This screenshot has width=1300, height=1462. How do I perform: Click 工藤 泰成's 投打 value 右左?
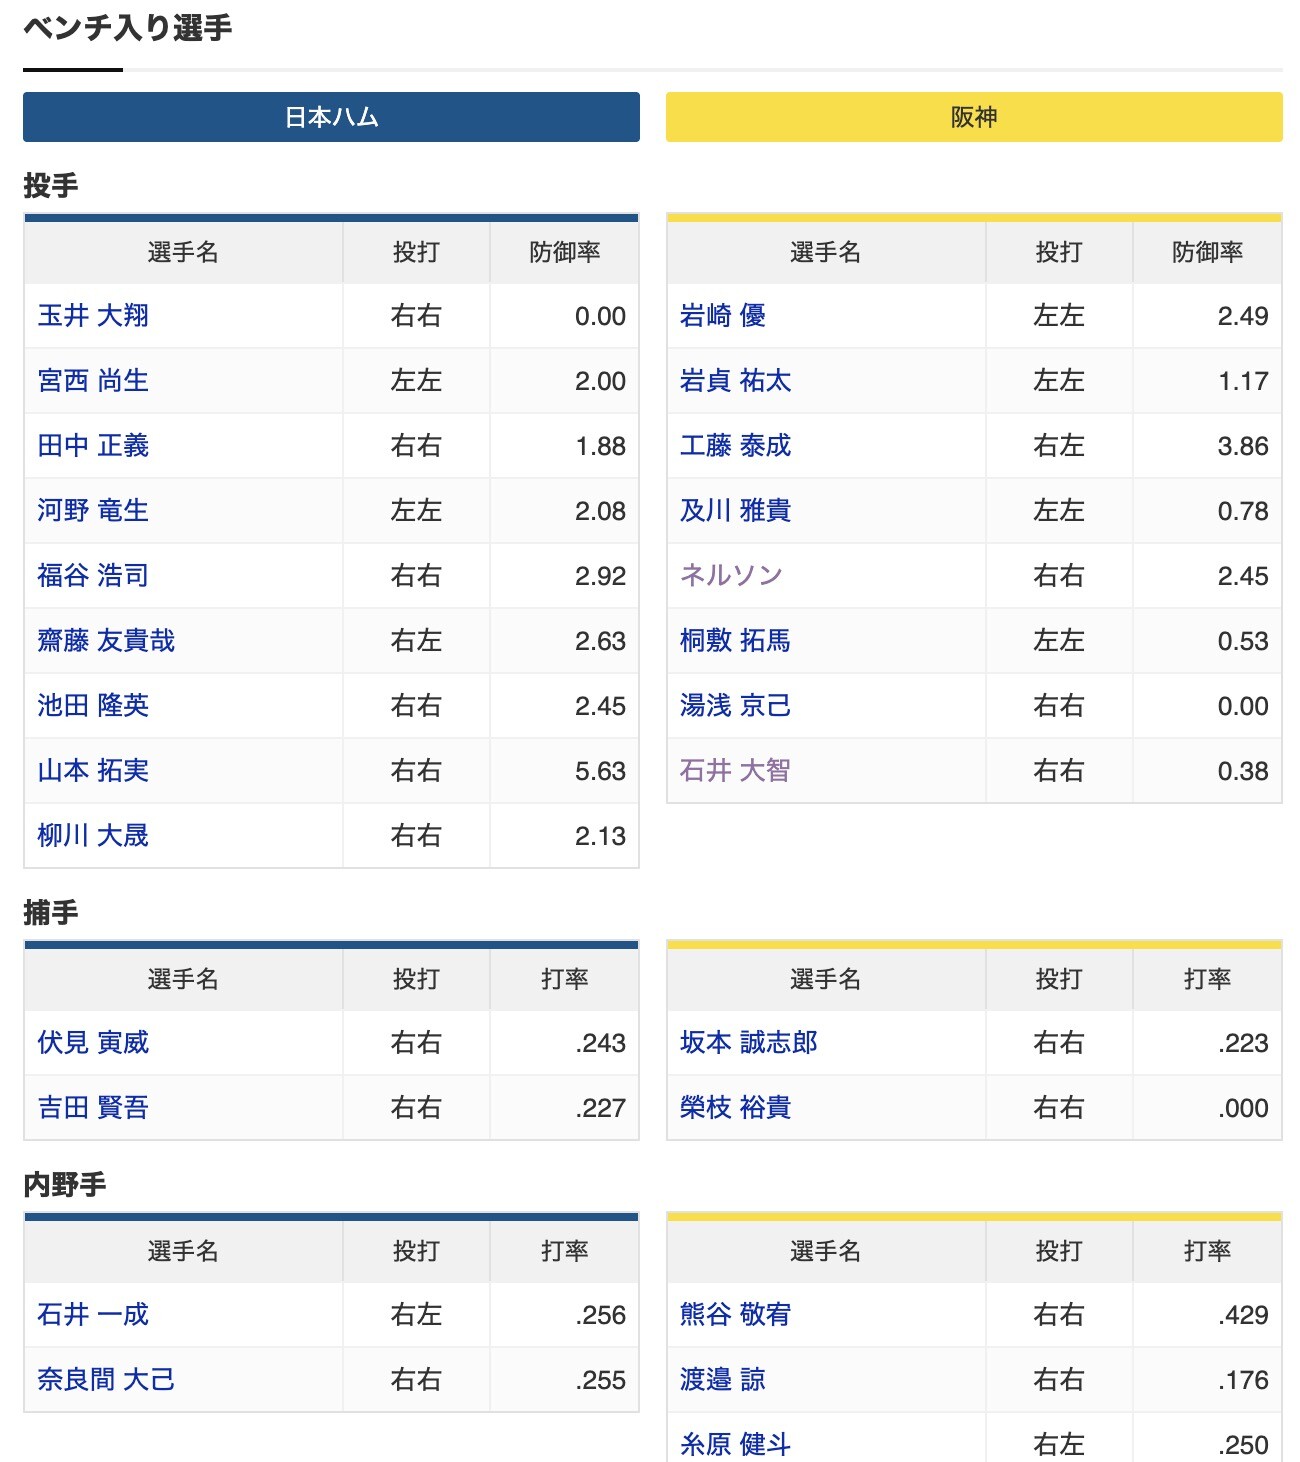[x=1059, y=446]
